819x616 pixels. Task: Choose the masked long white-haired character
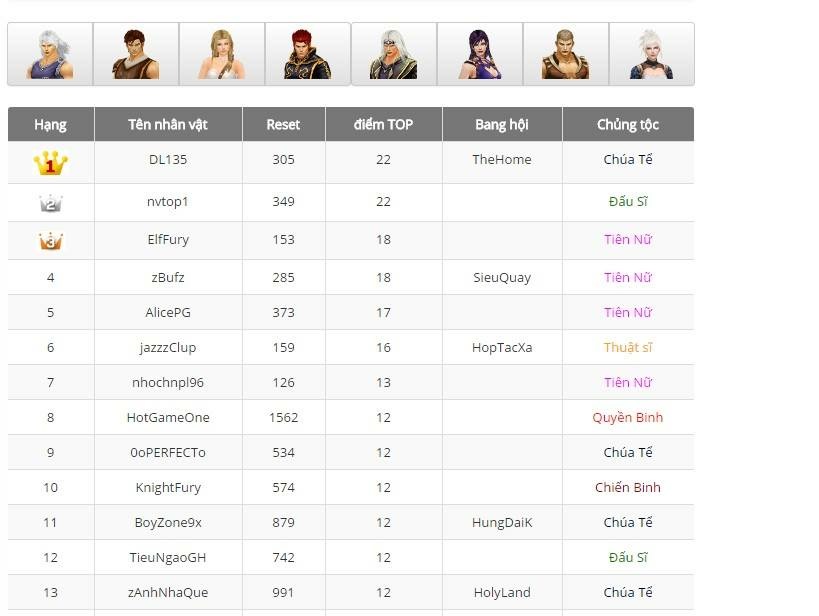pyautogui.click(x=394, y=55)
